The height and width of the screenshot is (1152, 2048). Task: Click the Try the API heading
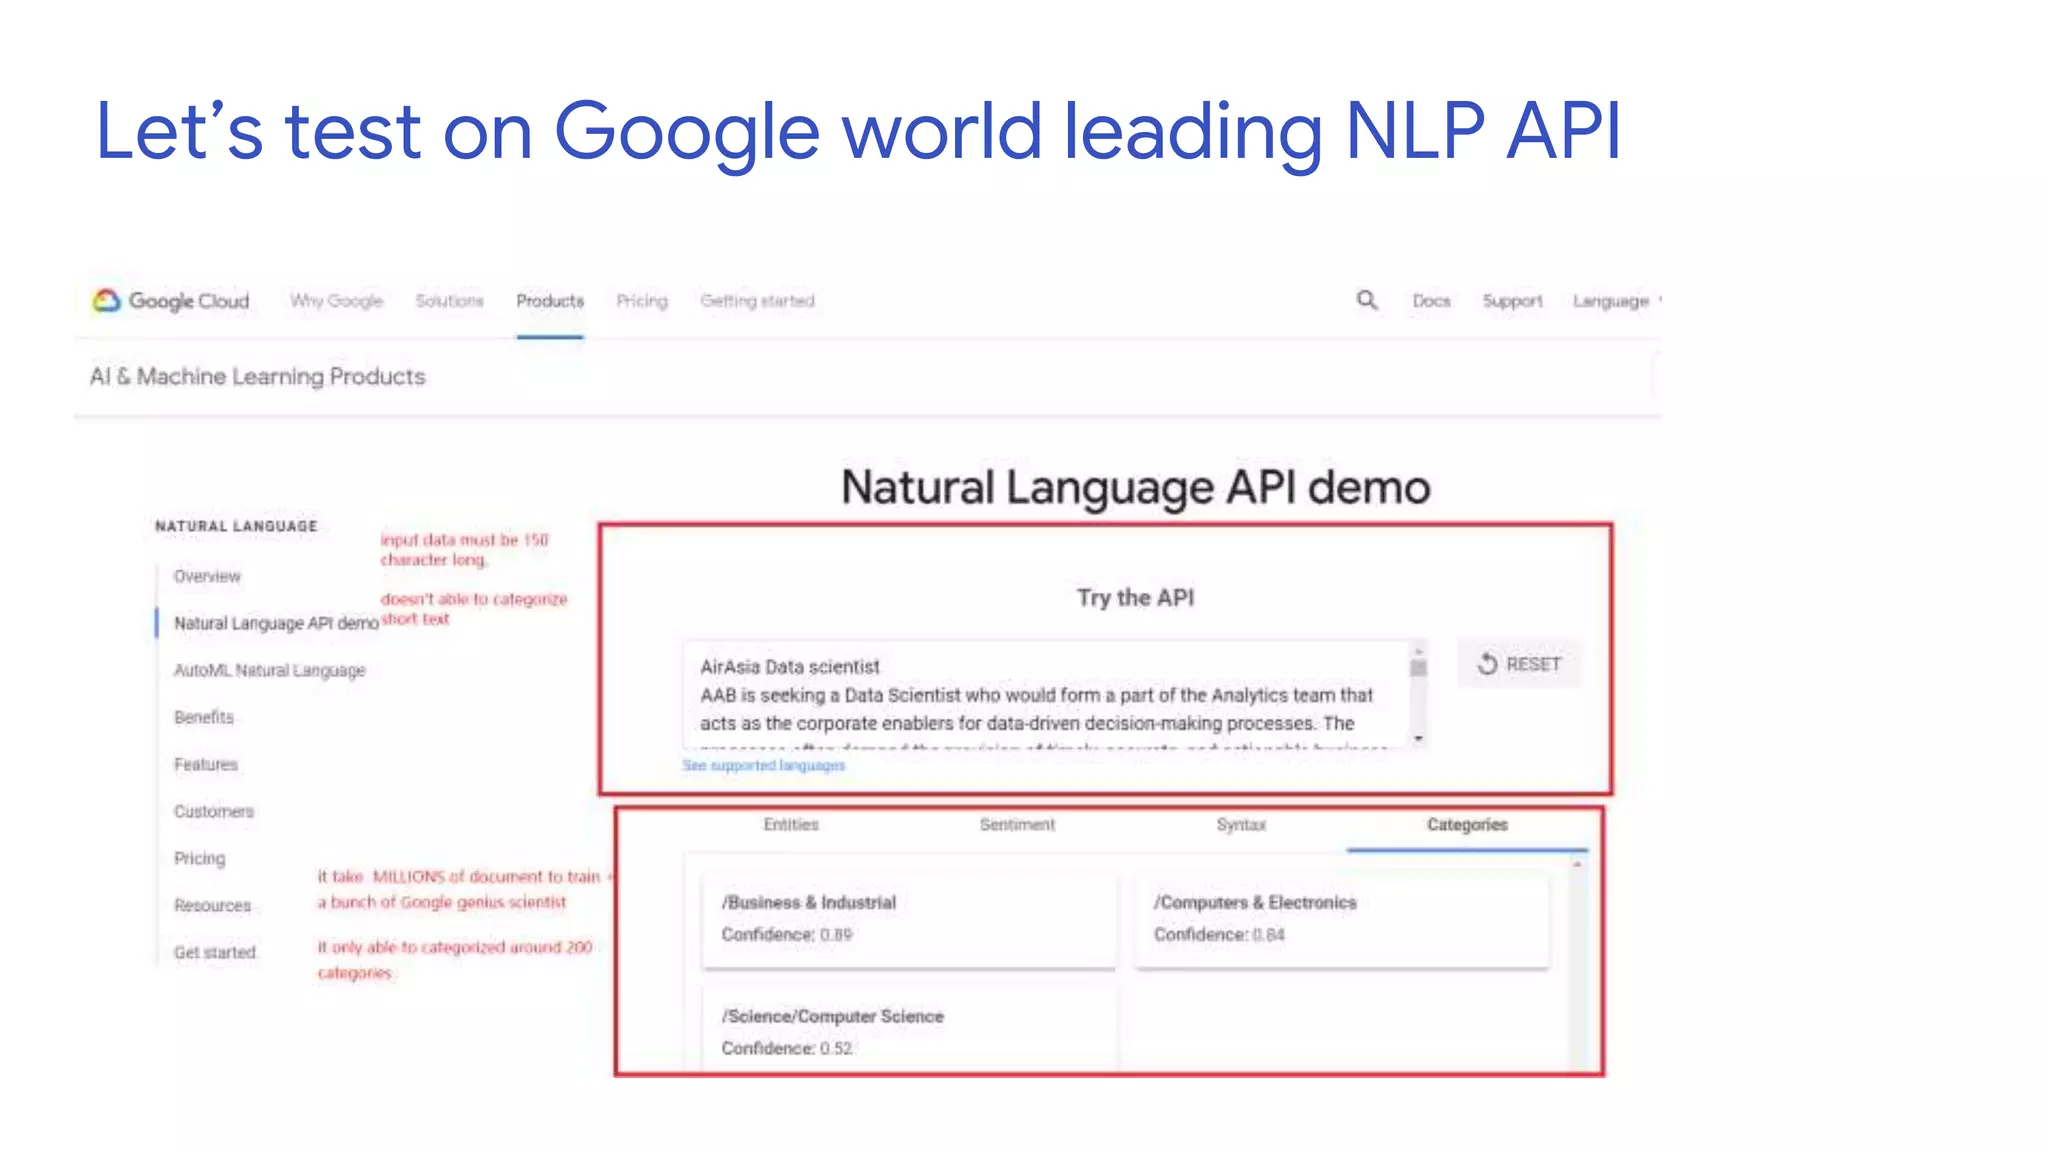1136,598
